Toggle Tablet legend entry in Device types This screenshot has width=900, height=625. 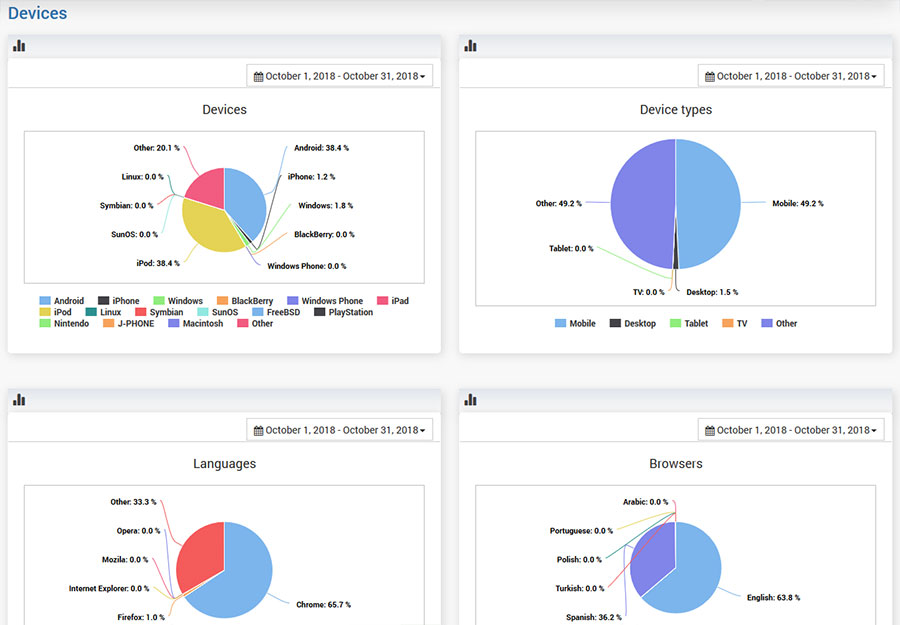688,324
